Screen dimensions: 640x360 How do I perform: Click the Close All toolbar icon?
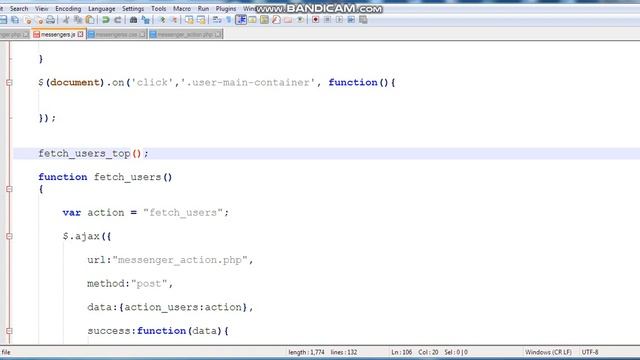coord(39,20)
